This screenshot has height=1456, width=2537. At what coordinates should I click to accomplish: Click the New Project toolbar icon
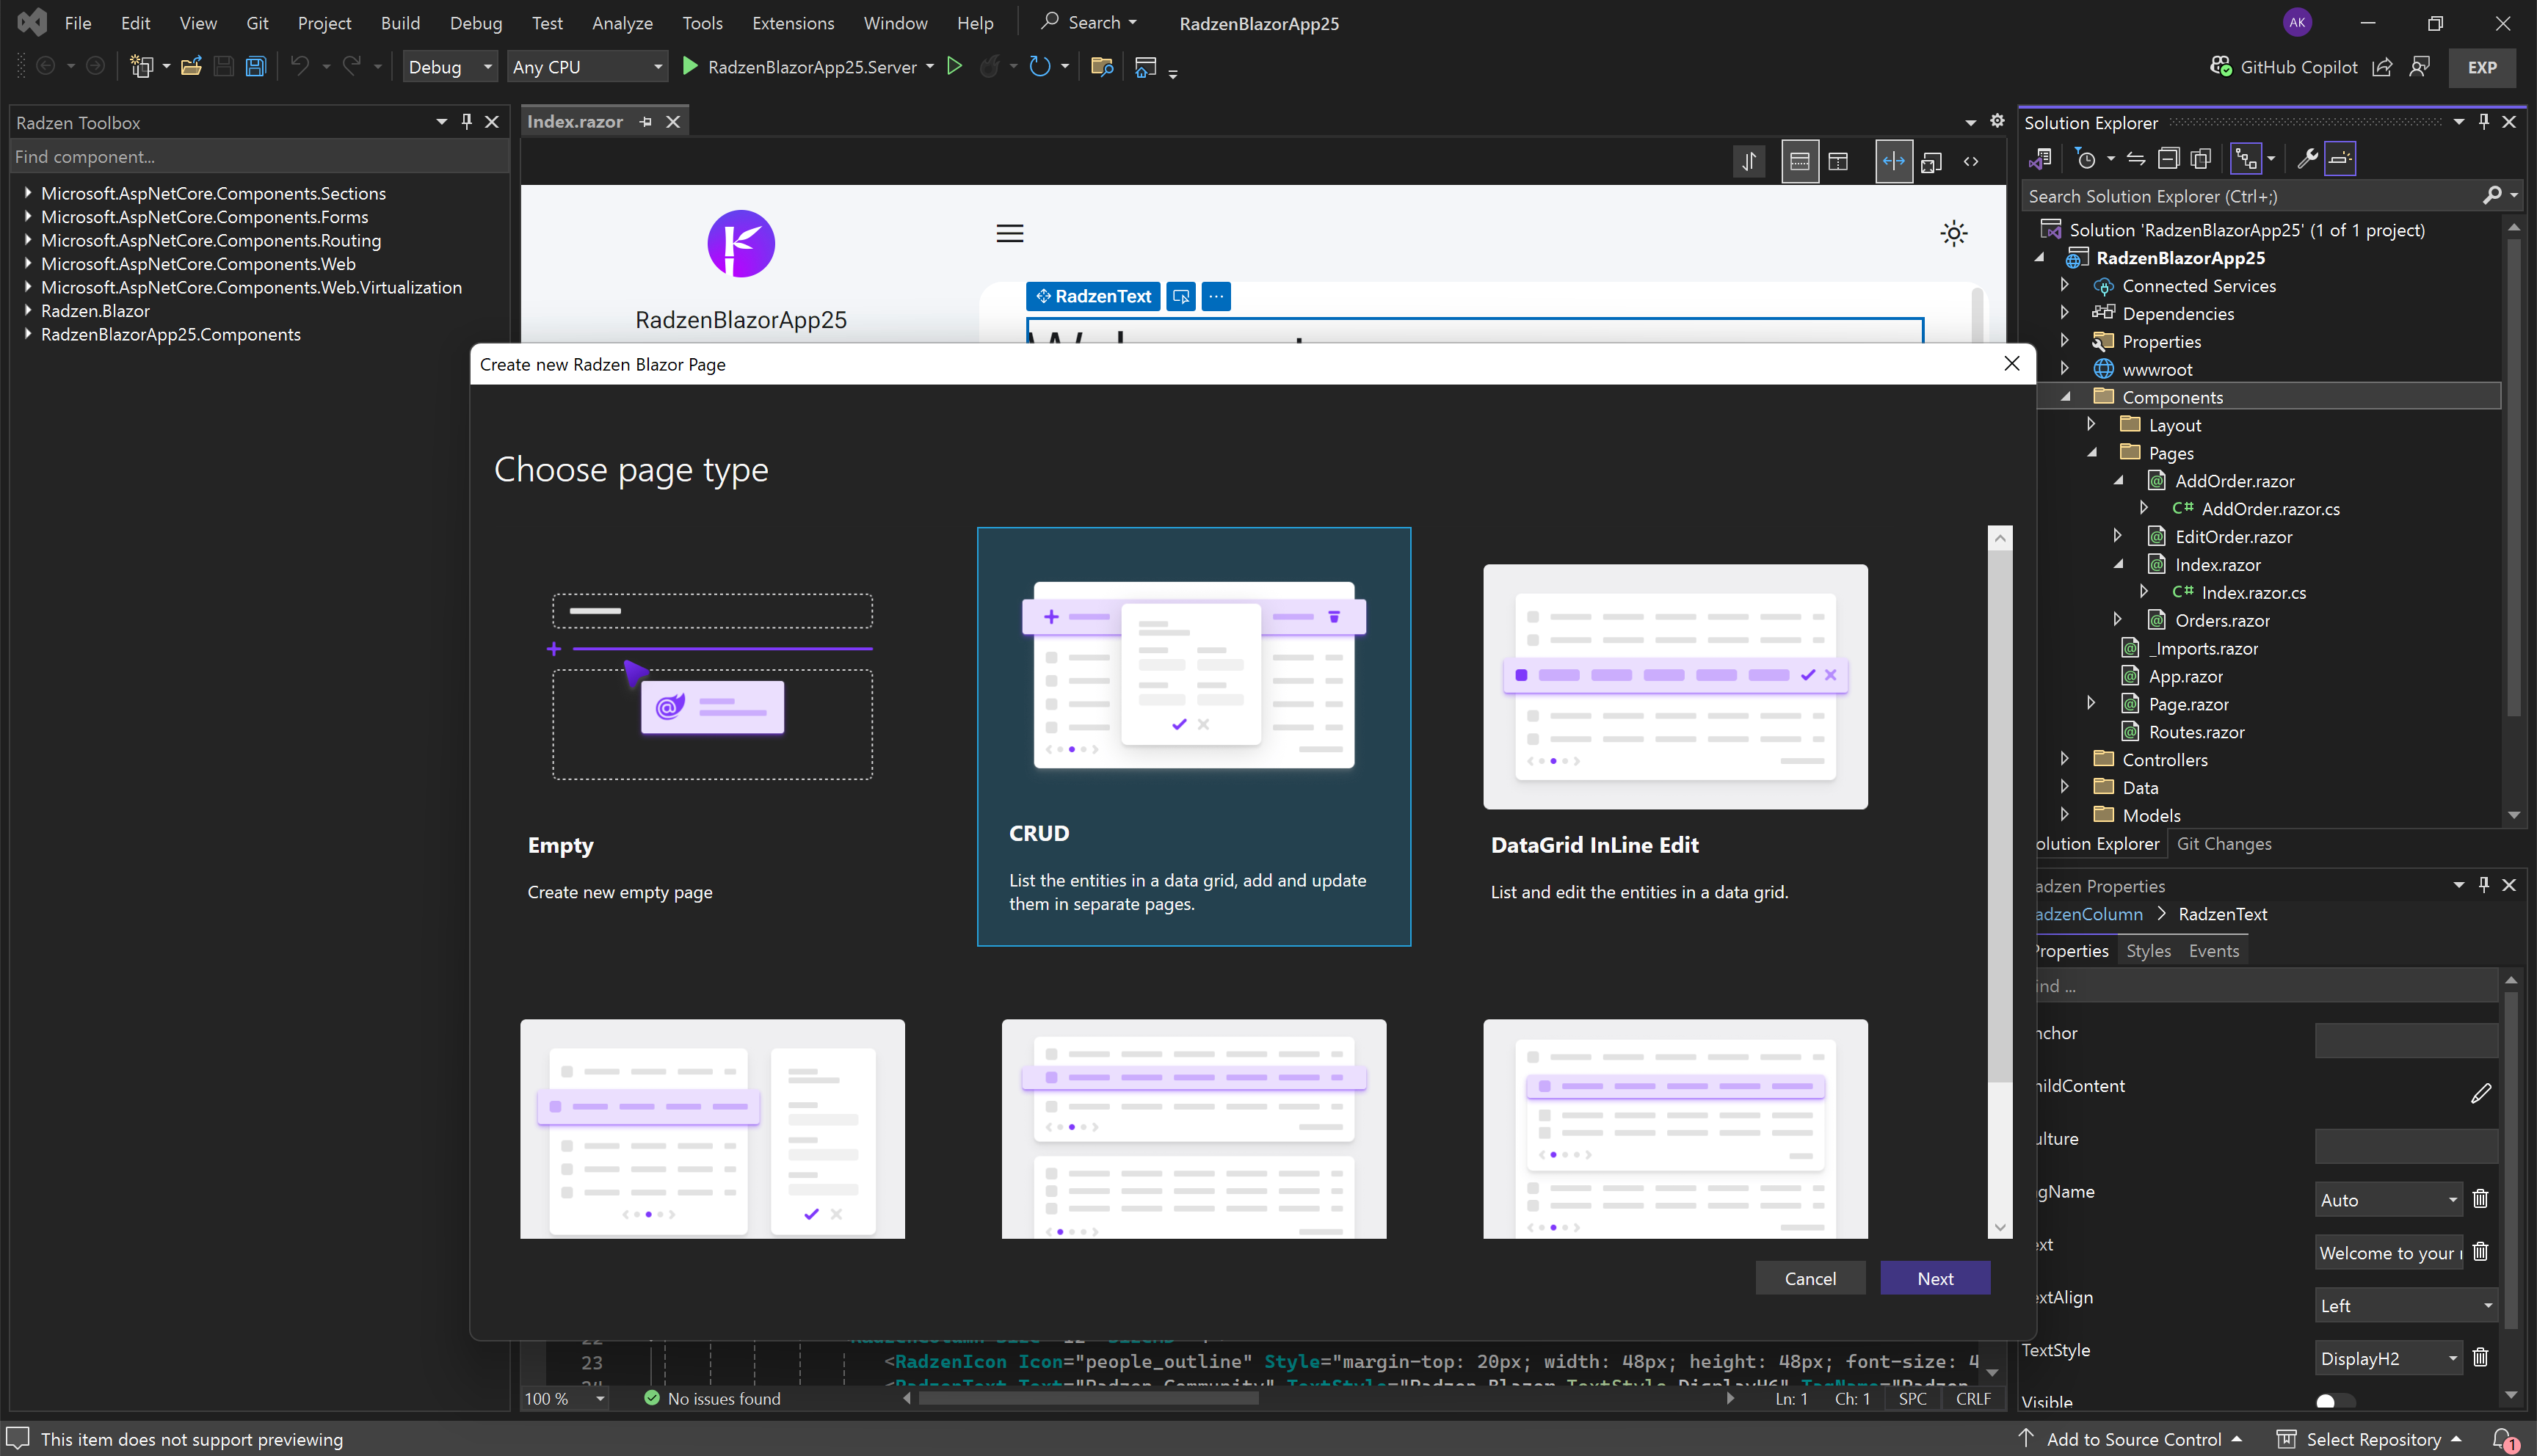point(142,67)
